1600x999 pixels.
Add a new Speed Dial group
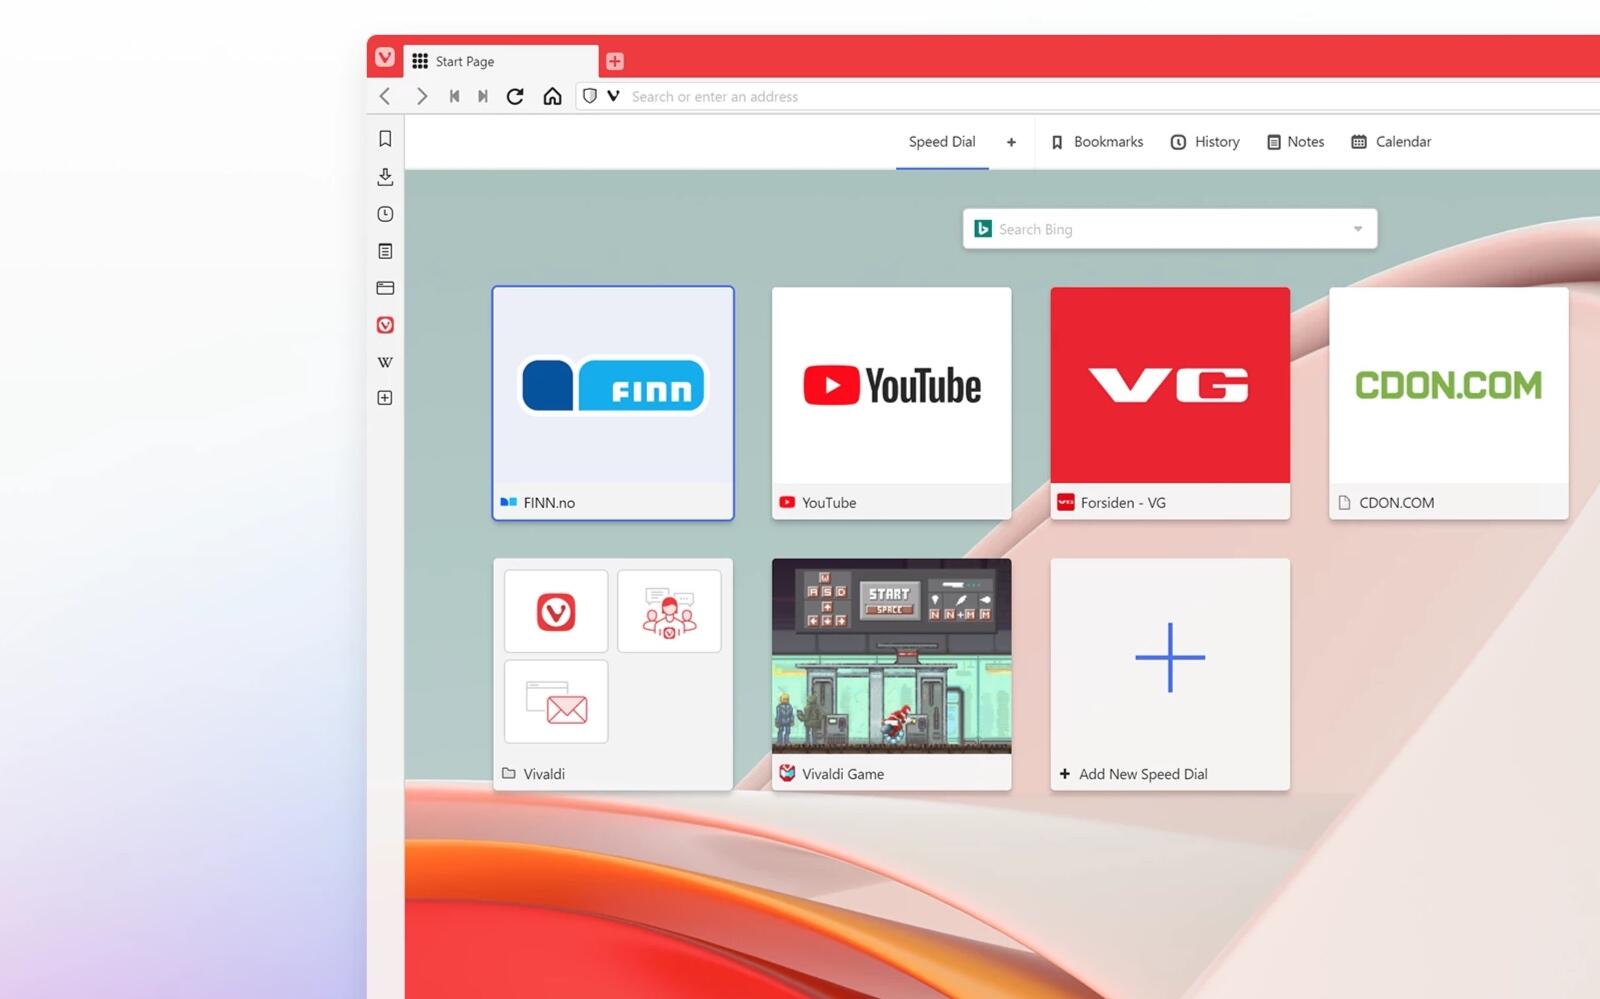(1011, 142)
